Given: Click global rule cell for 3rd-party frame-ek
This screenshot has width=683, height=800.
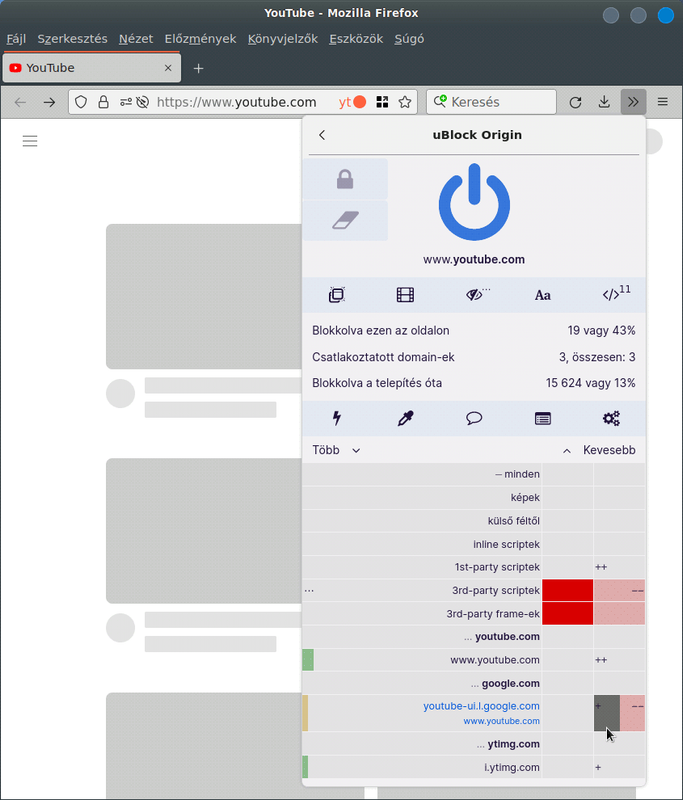Looking at the screenshot, I should (x=567, y=613).
